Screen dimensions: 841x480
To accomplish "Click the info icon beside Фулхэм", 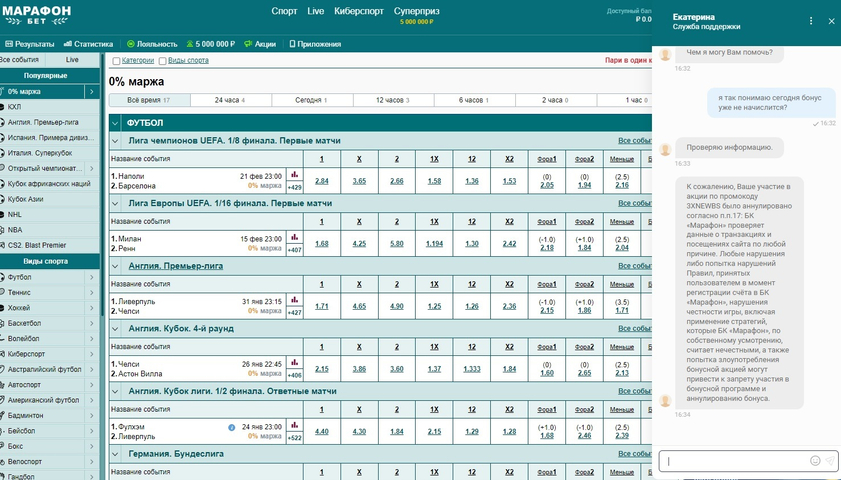I will coord(232,427).
